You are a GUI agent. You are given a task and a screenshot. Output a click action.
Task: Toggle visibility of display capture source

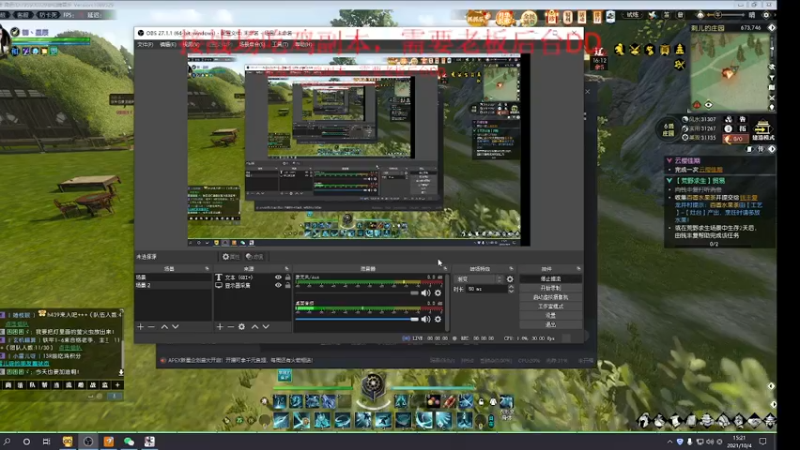pyautogui.click(x=278, y=285)
